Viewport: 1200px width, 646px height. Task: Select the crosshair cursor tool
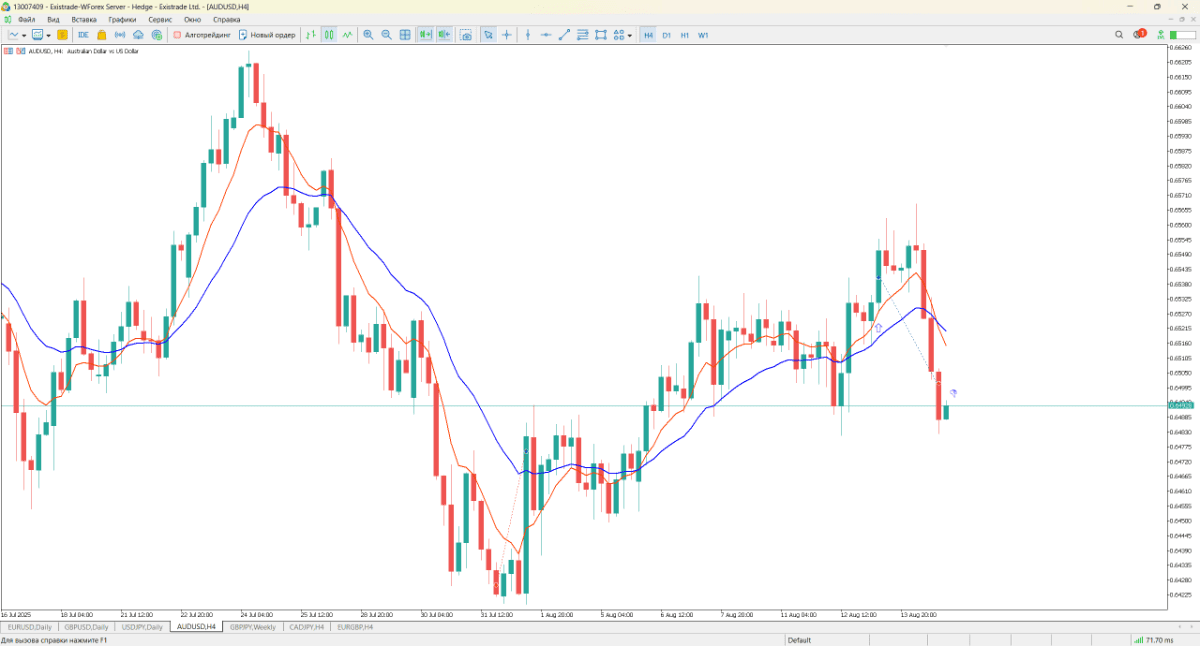click(x=507, y=35)
